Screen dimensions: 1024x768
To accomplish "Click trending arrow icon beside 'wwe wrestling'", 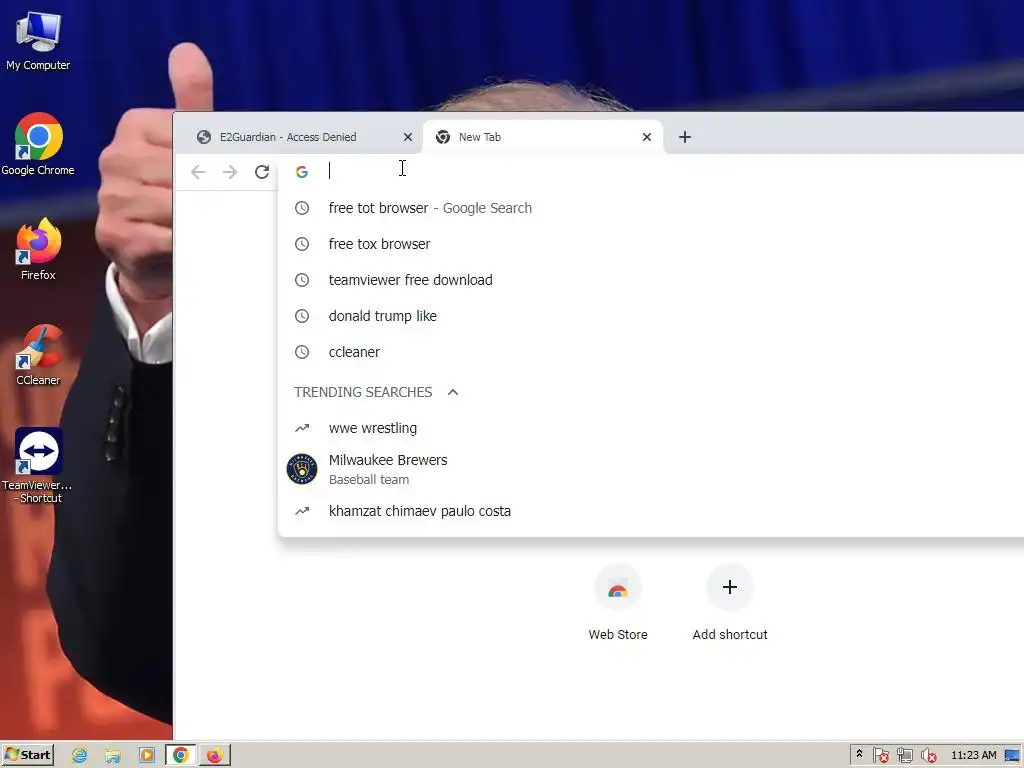I will pyautogui.click(x=302, y=428).
